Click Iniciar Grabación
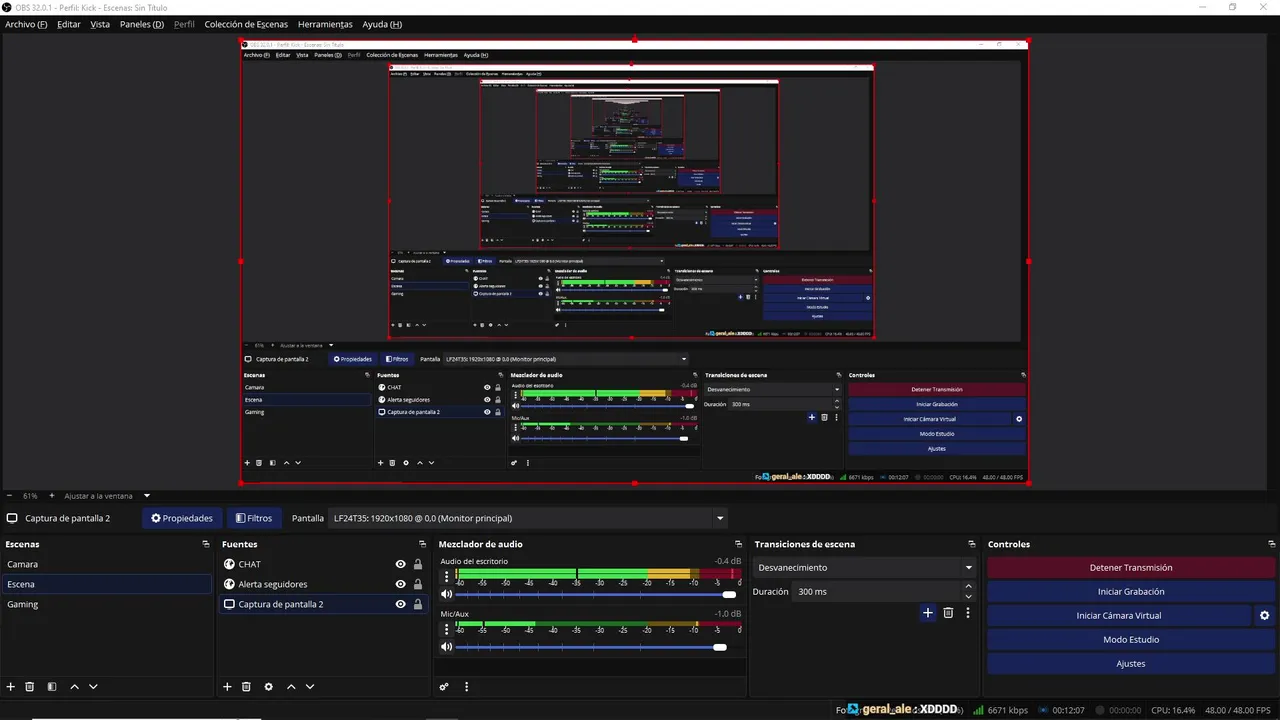 [1131, 592]
